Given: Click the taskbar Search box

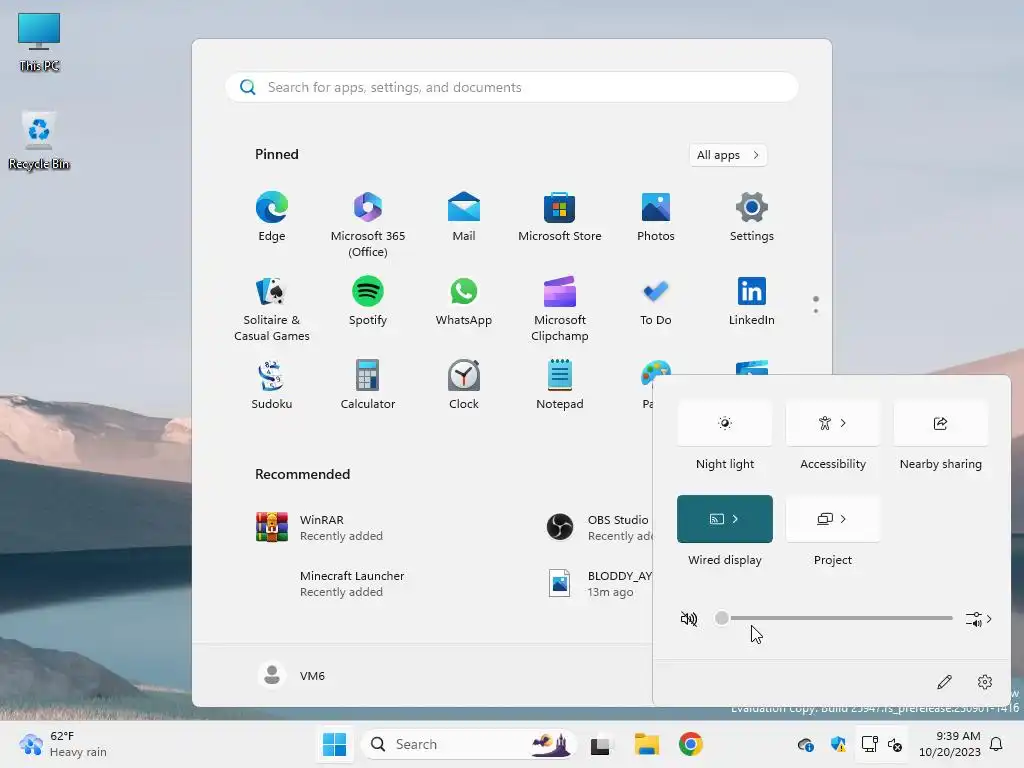Looking at the screenshot, I should [469, 744].
